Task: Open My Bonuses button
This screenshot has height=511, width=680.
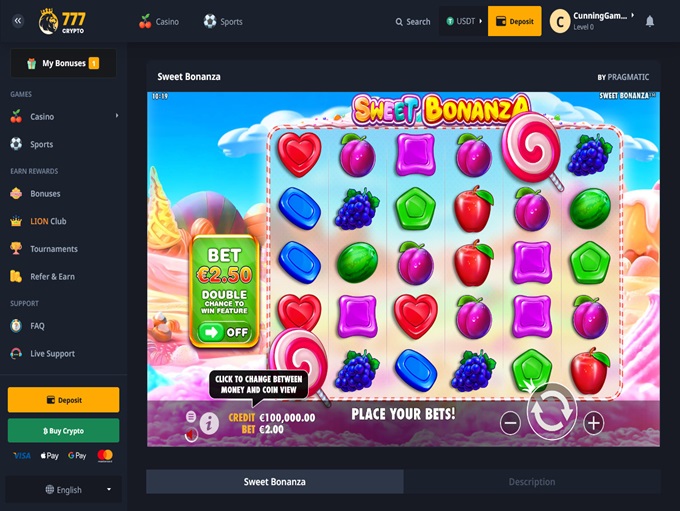Action: pos(63,63)
